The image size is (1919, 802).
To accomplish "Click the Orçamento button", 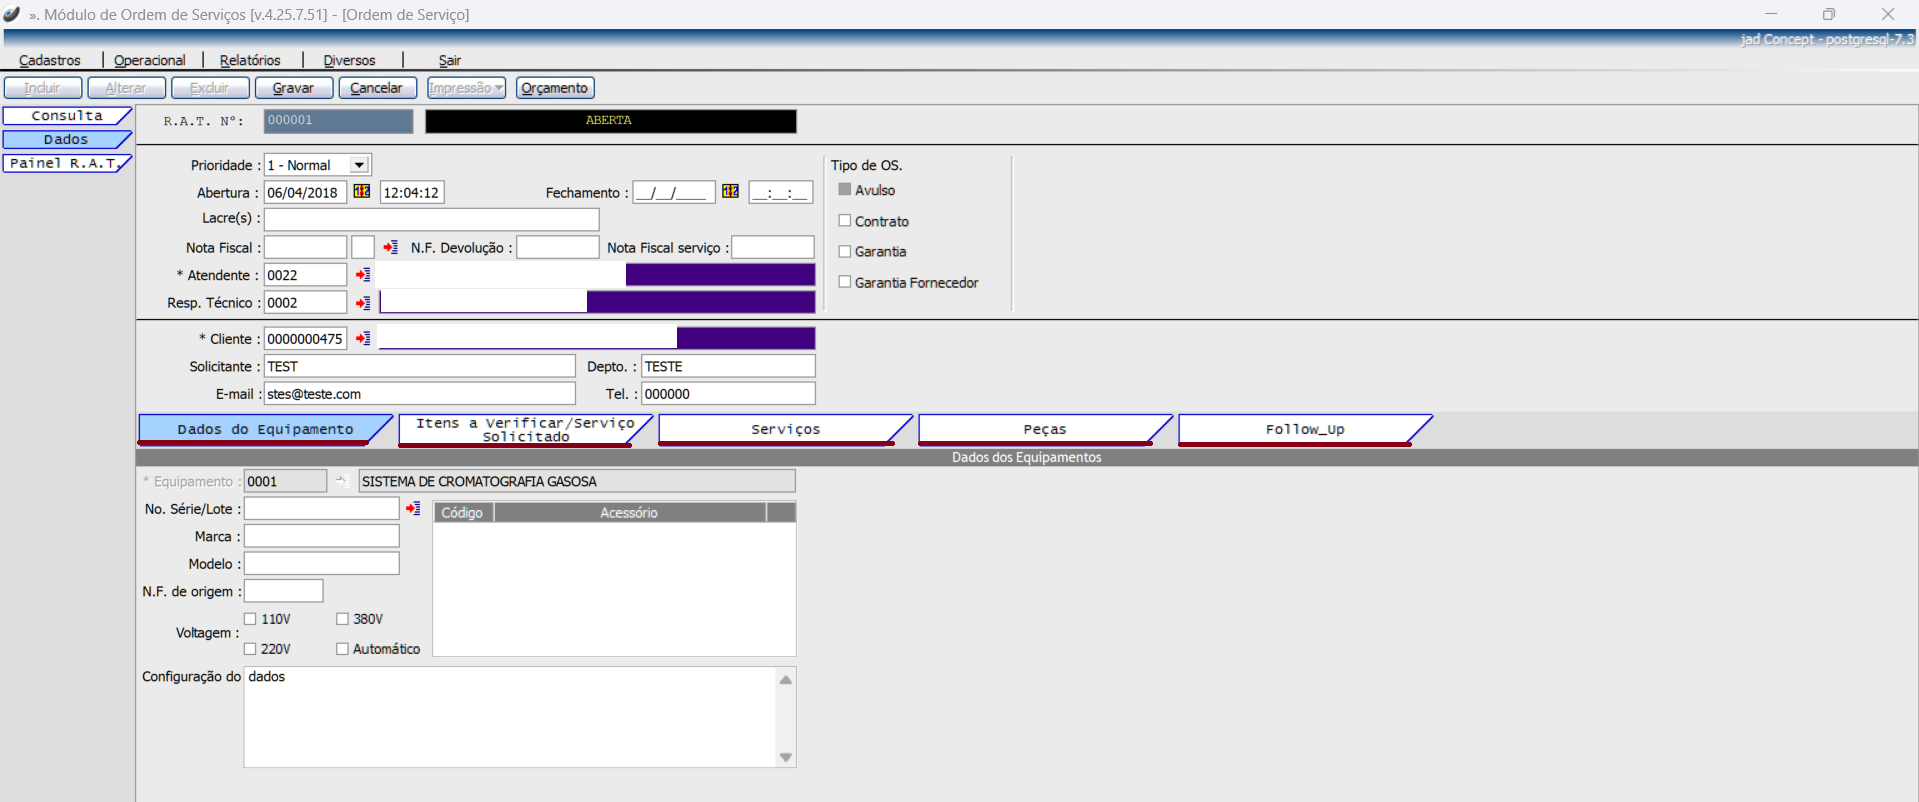I will click(555, 88).
